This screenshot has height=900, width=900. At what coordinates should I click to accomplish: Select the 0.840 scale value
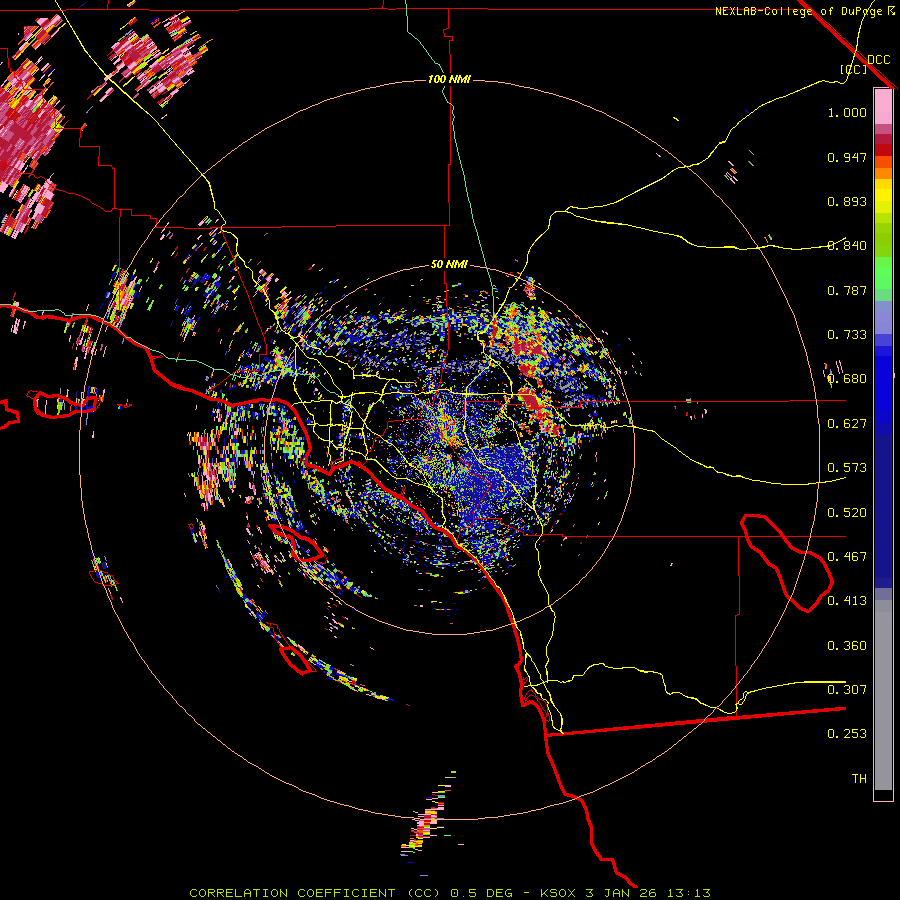pyautogui.click(x=847, y=246)
